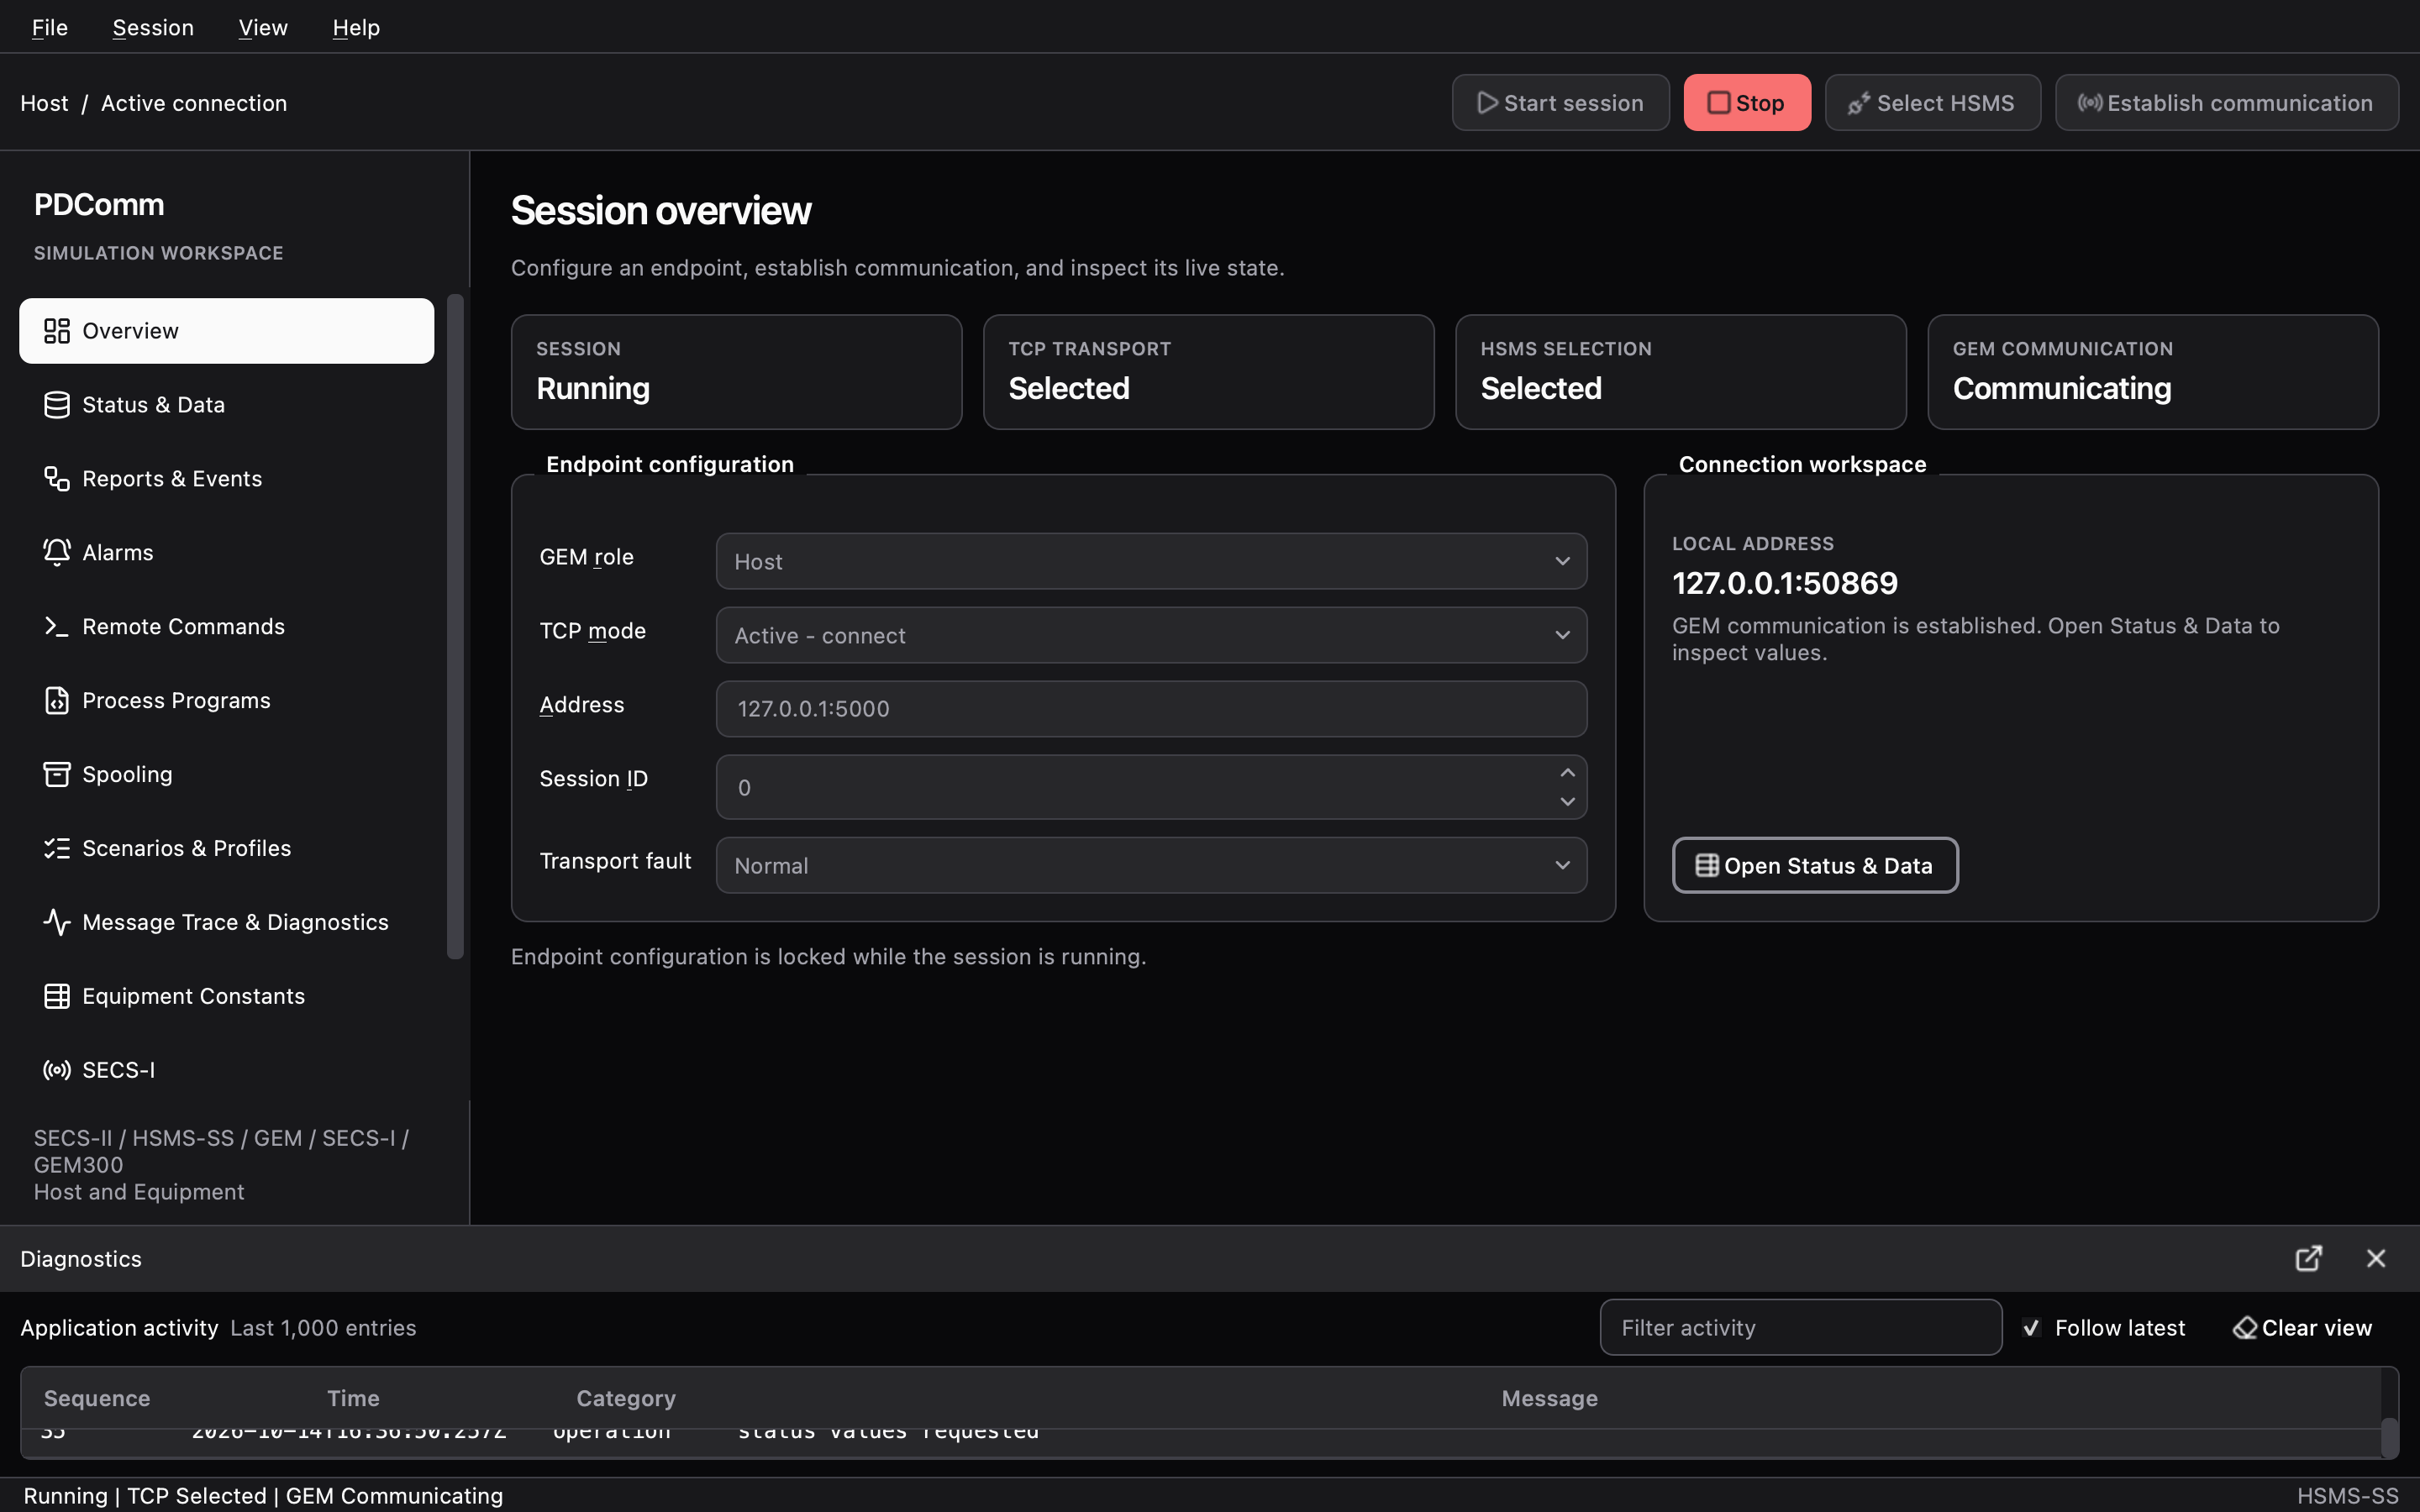Open the Session menu
Viewport: 2420px width, 1512px height.
153,27
